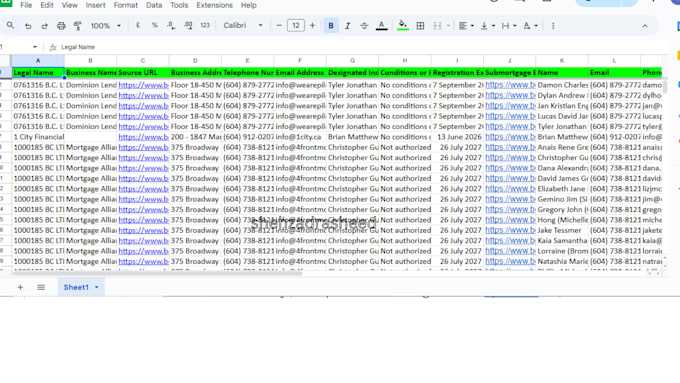Open more number formats 123
680x383 pixels.
pyautogui.click(x=205, y=26)
